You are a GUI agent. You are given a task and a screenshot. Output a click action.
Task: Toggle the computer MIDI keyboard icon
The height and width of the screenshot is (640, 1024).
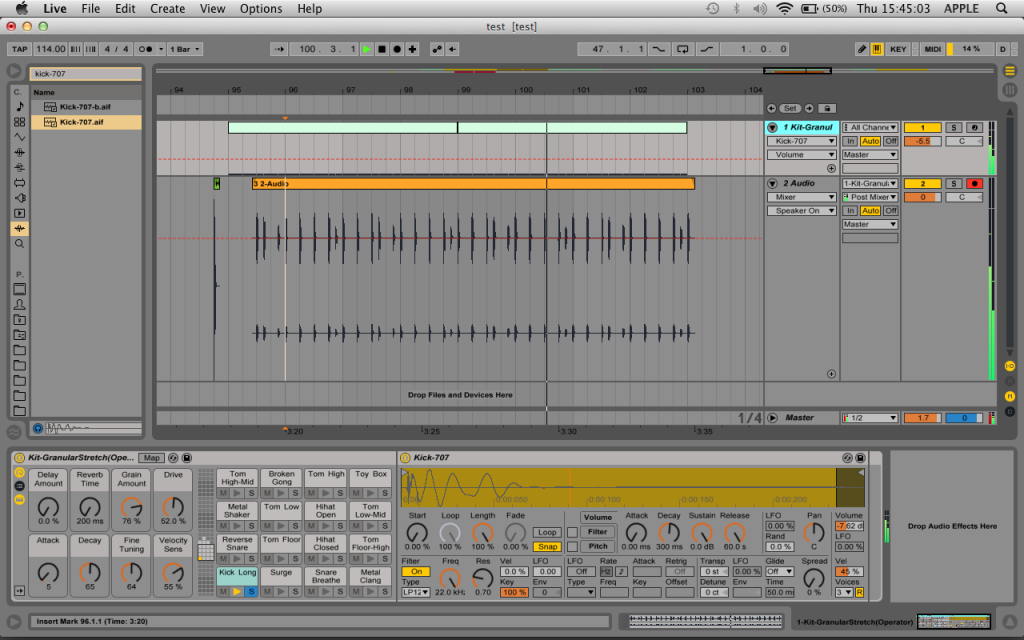point(876,49)
